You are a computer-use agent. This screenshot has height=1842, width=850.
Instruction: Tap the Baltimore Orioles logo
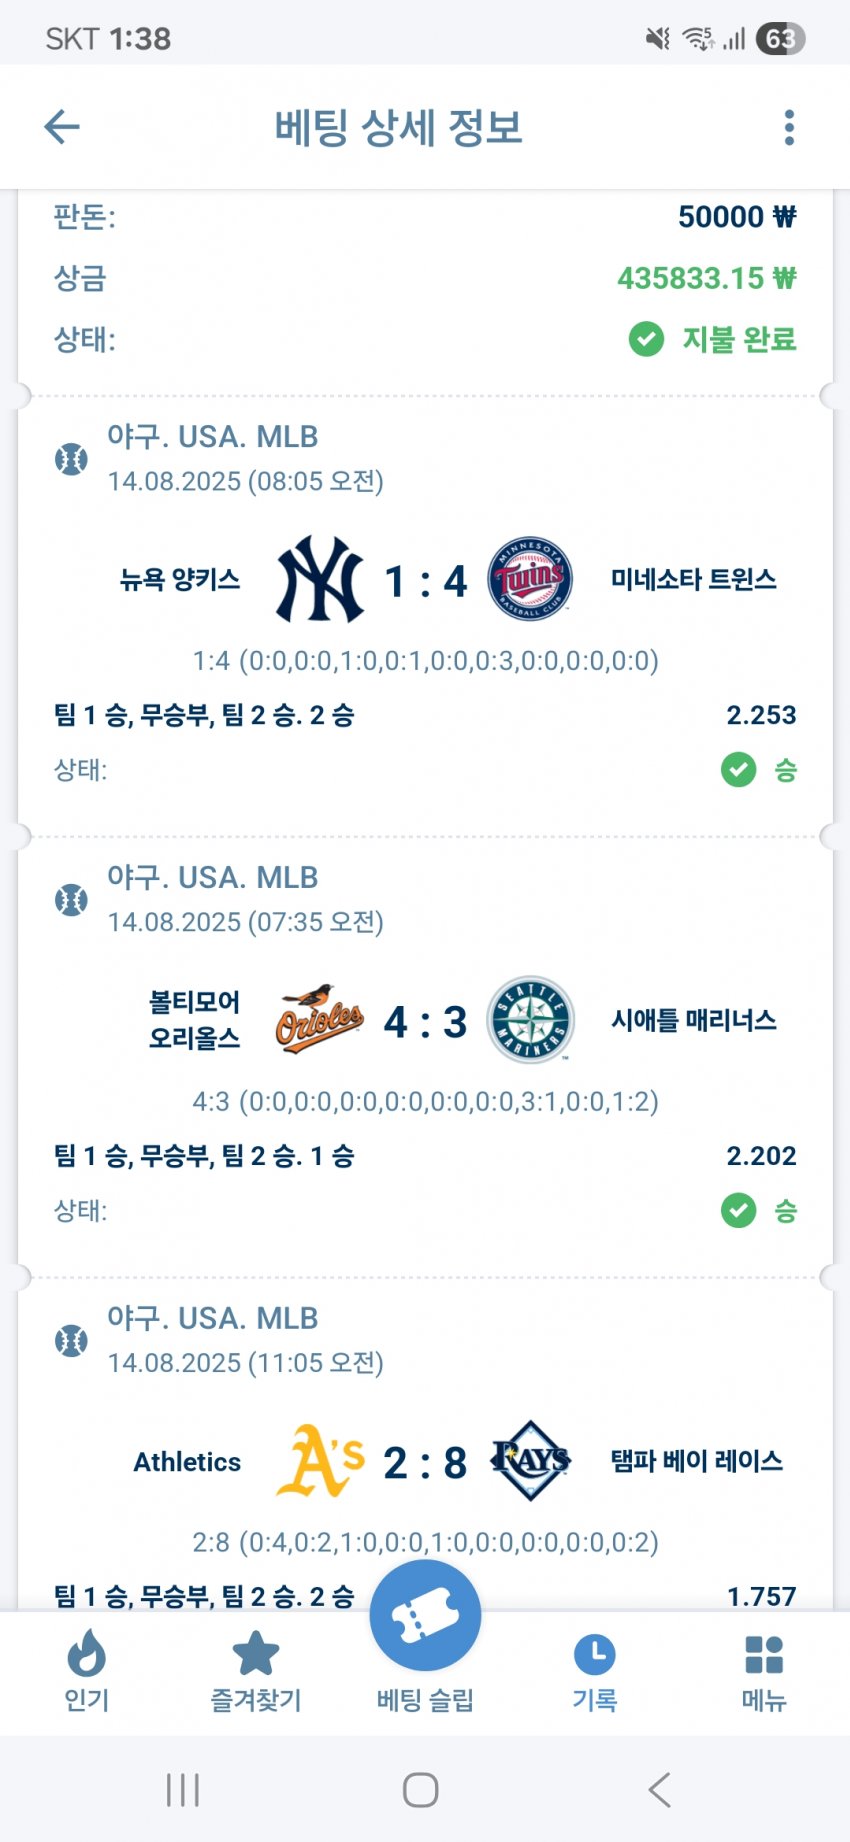320,1020
